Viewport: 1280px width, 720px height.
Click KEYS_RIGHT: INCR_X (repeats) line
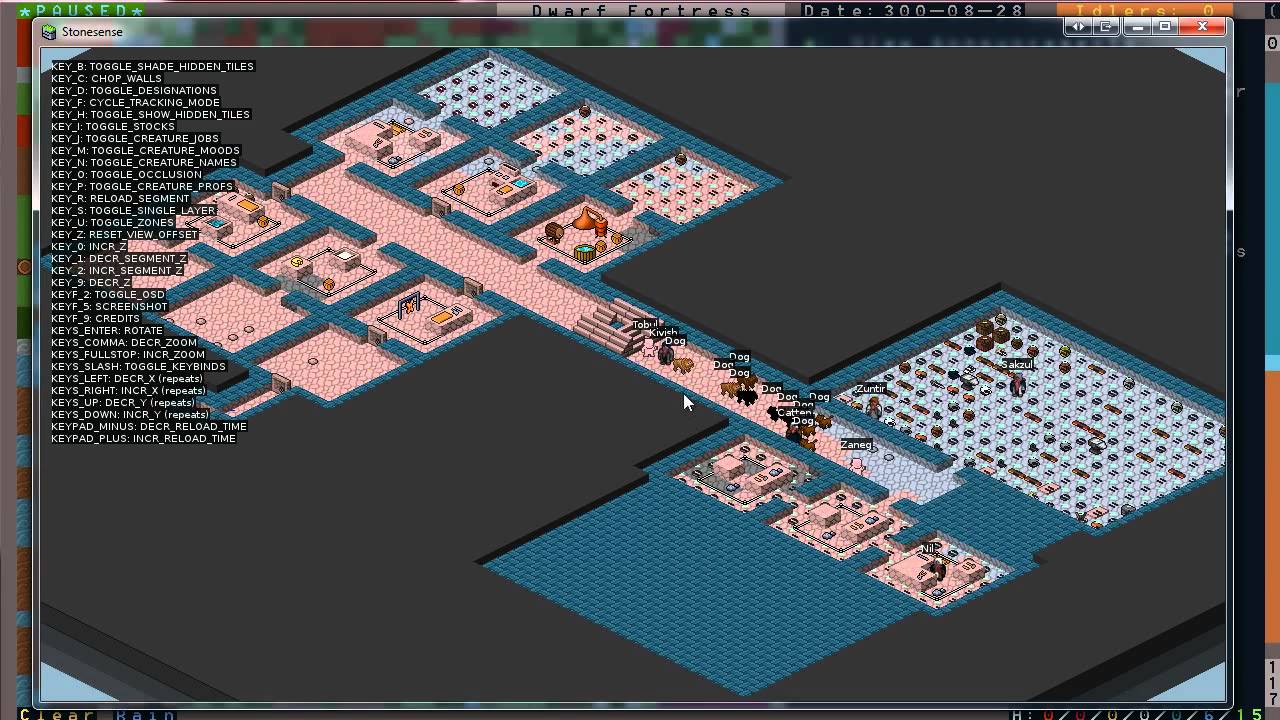click(128, 390)
